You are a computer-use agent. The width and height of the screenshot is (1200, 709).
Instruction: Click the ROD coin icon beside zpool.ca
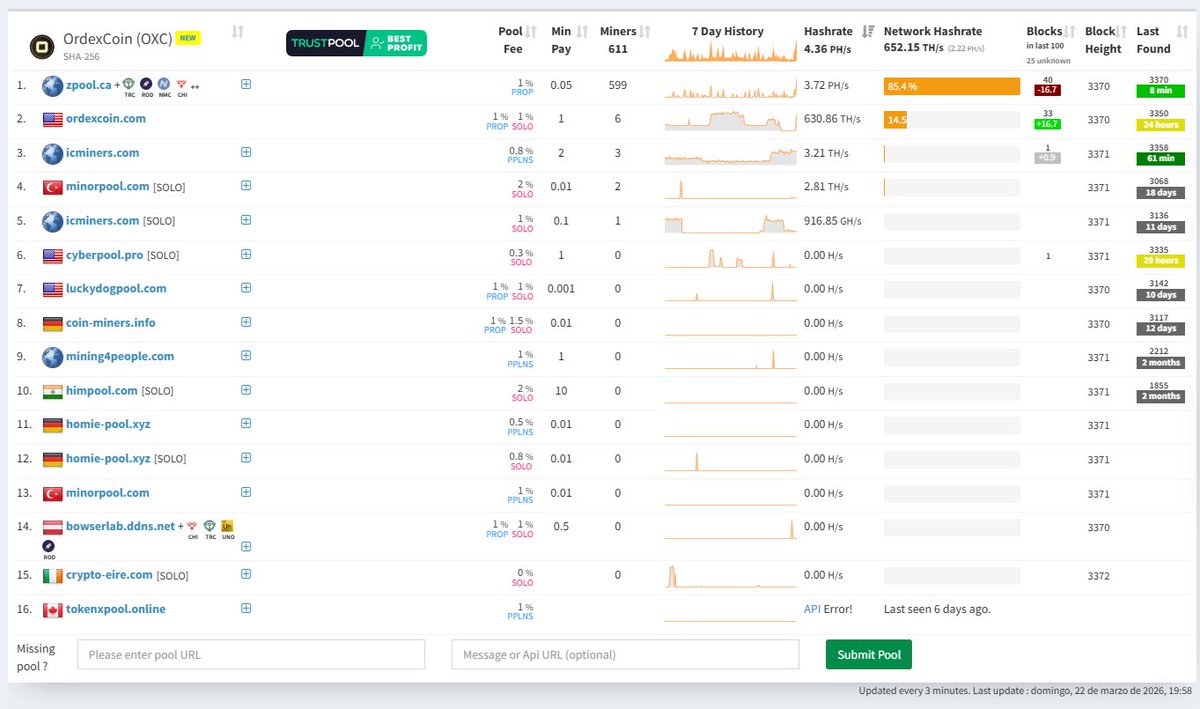[x=145, y=84]
